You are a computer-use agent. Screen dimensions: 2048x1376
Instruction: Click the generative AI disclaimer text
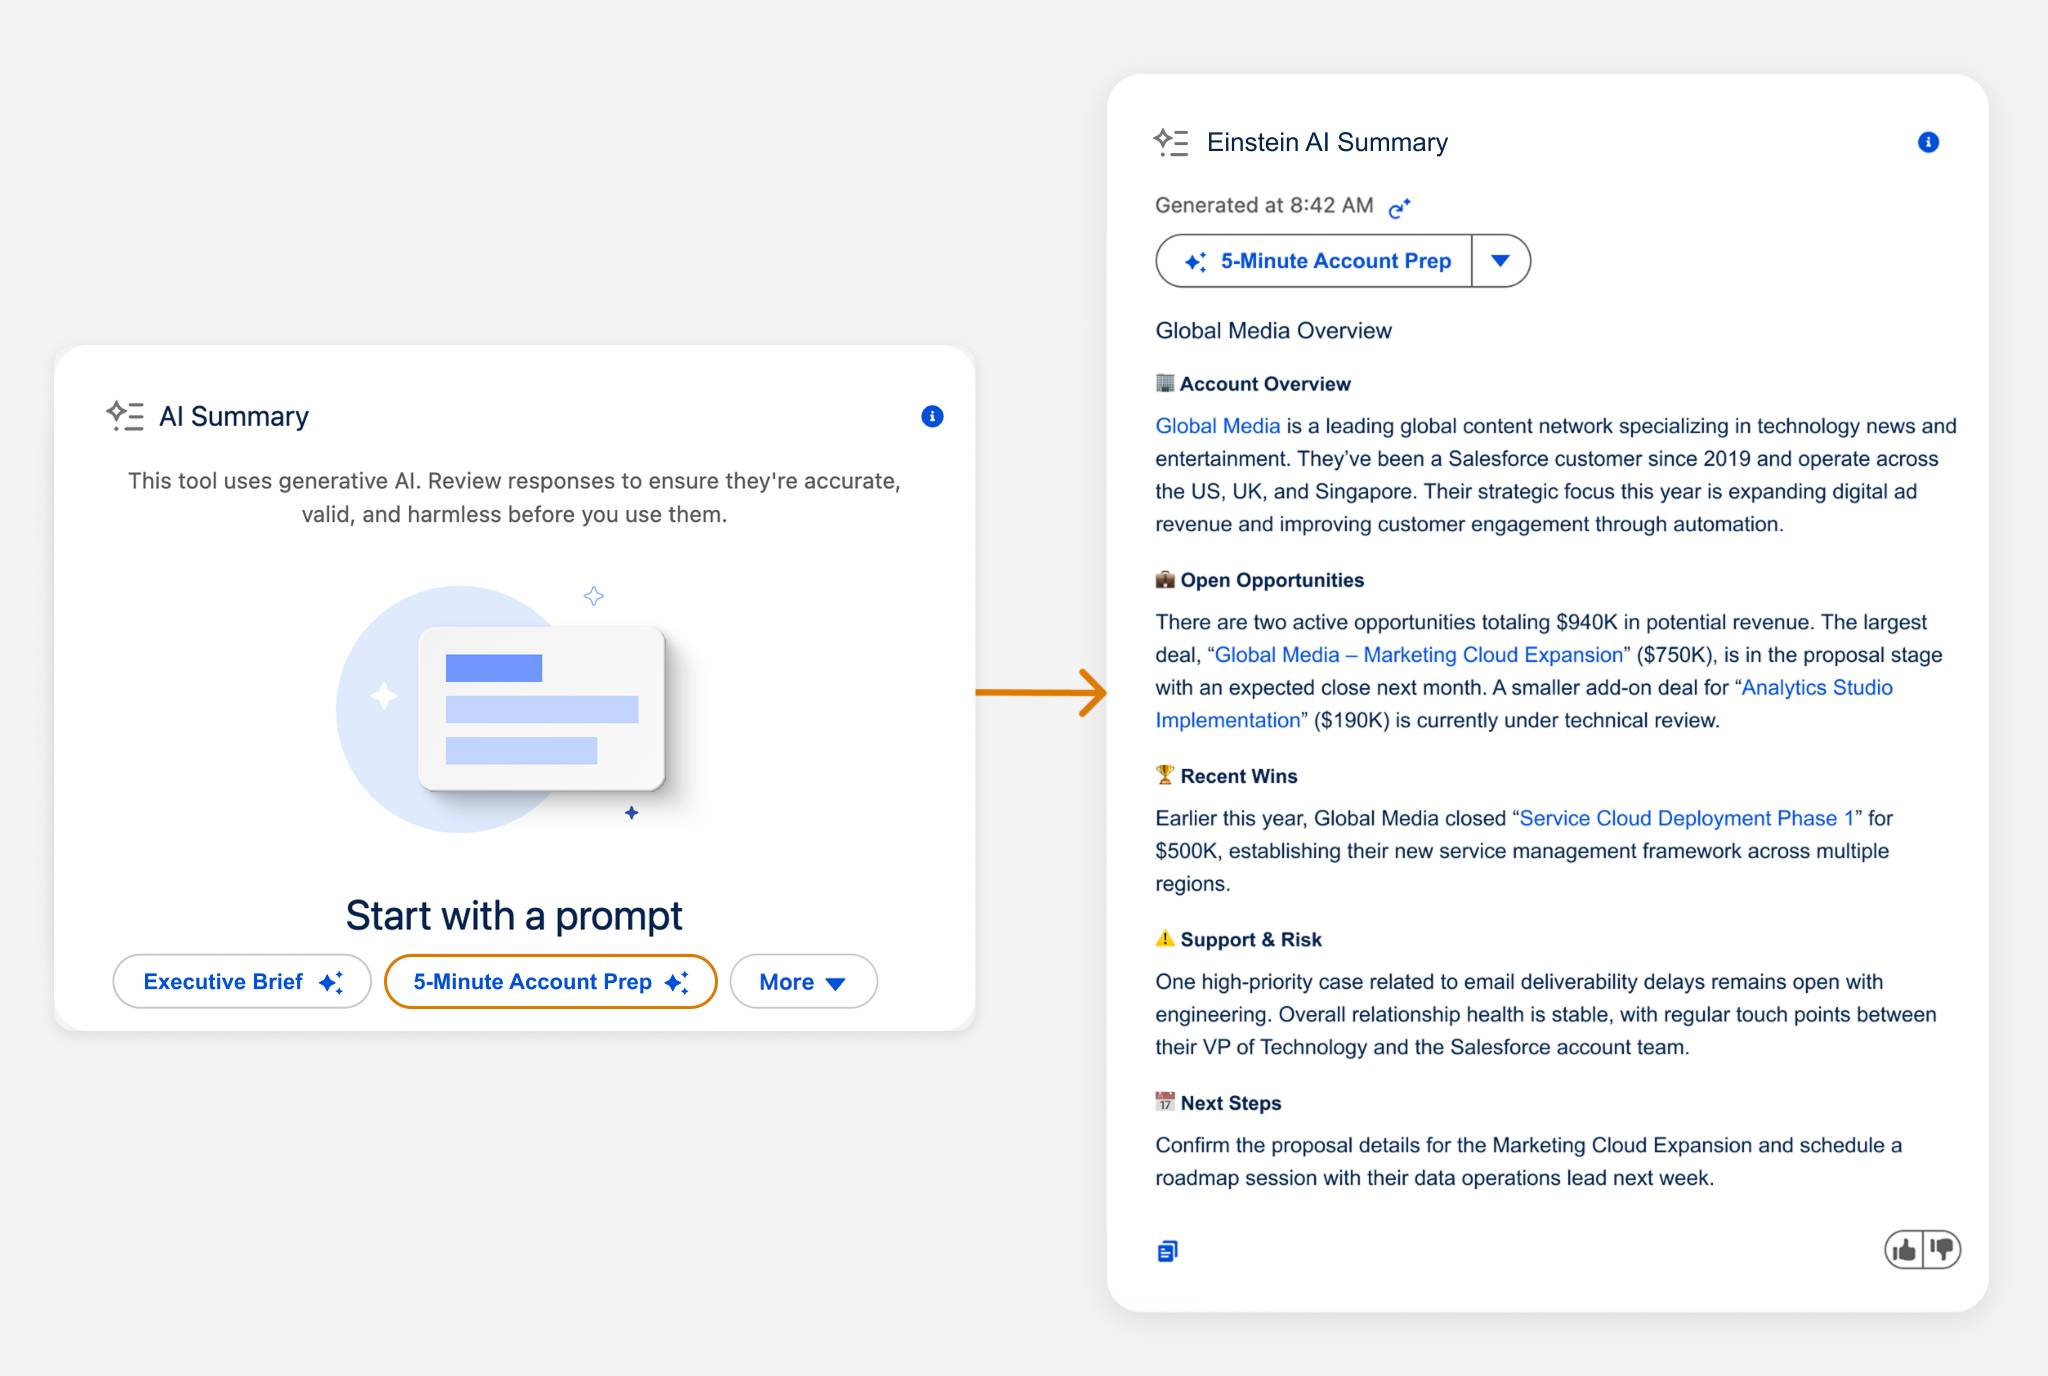pos(514,497)
